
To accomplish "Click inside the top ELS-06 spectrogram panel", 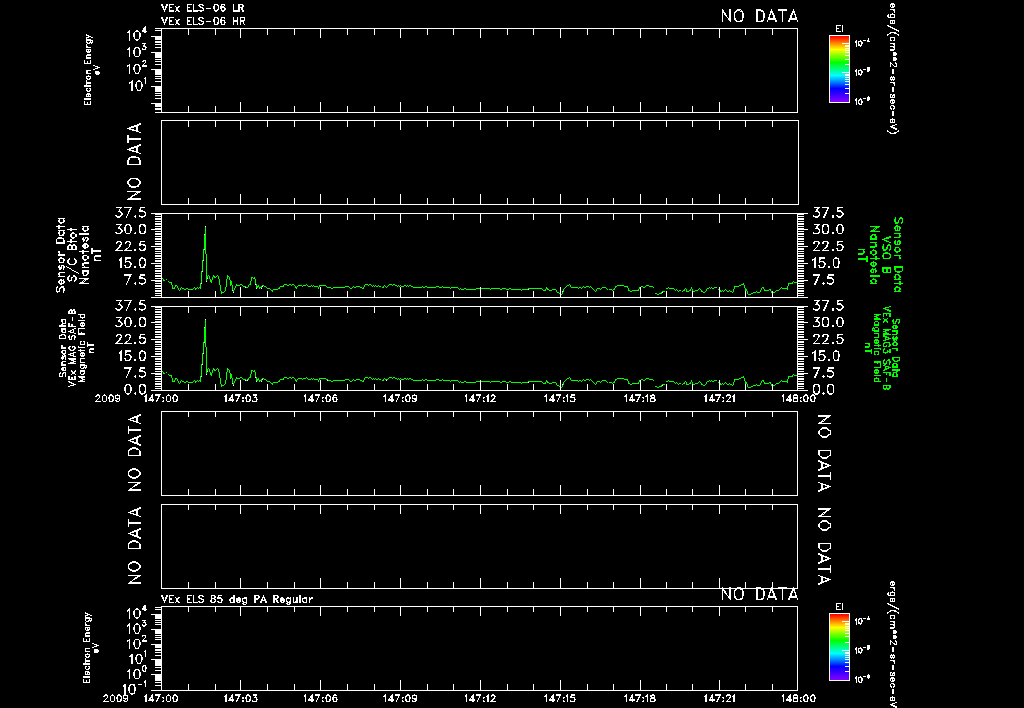I will [479, 70].
